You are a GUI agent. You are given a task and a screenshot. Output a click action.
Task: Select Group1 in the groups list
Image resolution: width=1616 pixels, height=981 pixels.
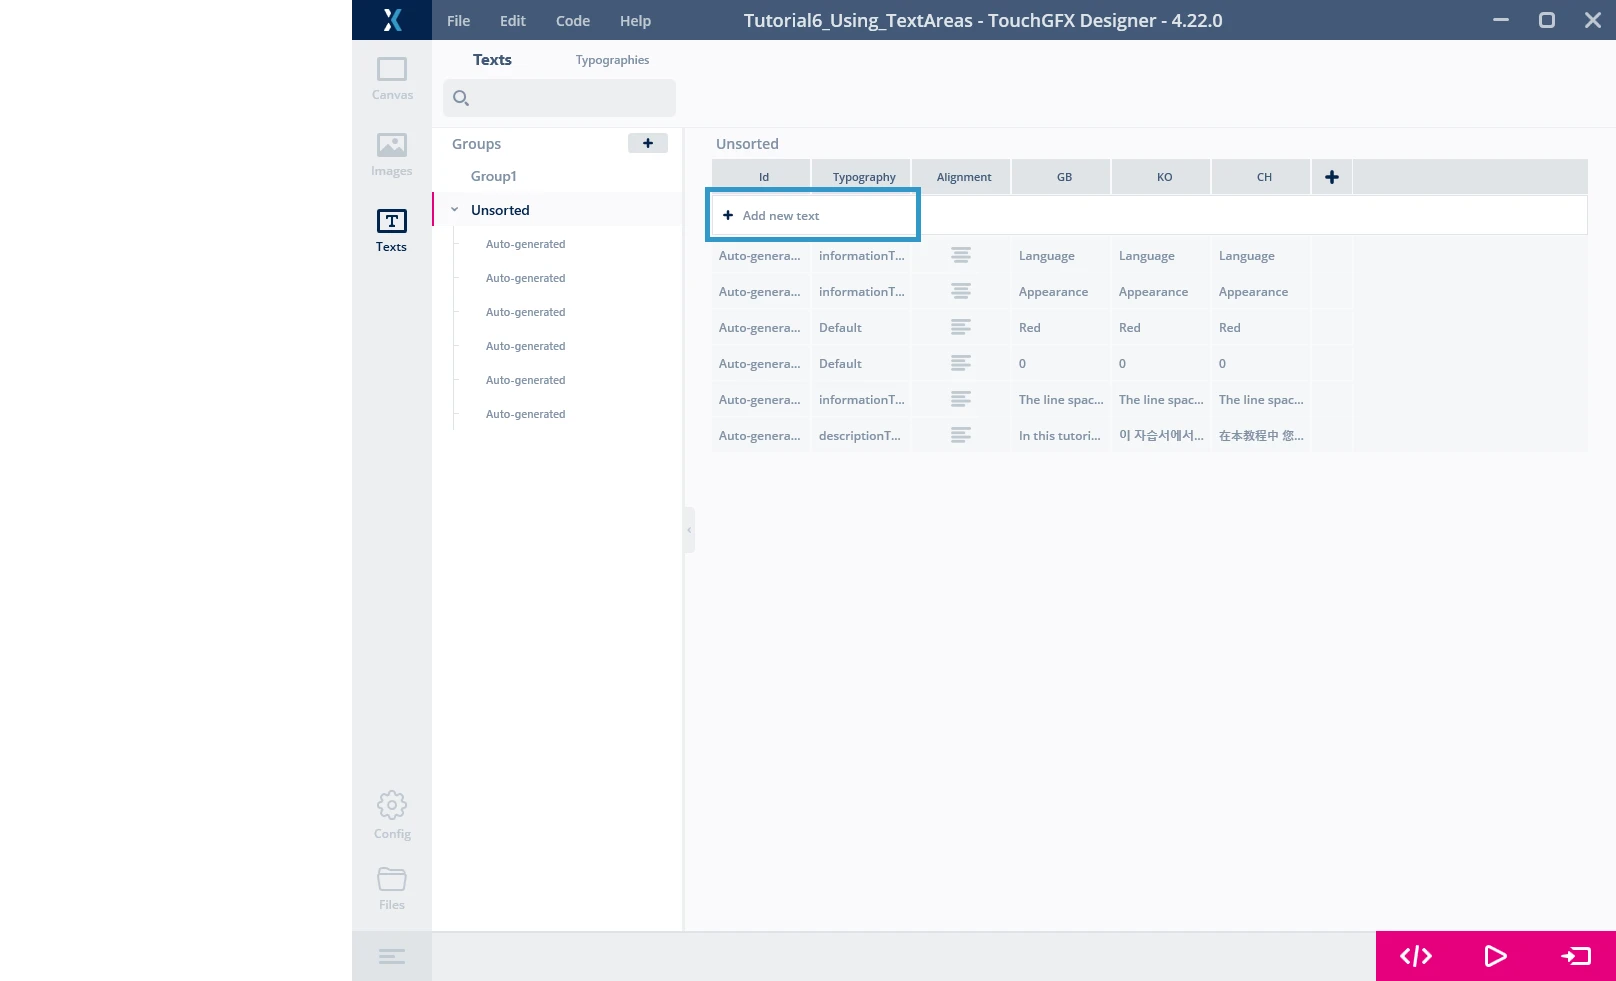494,176
